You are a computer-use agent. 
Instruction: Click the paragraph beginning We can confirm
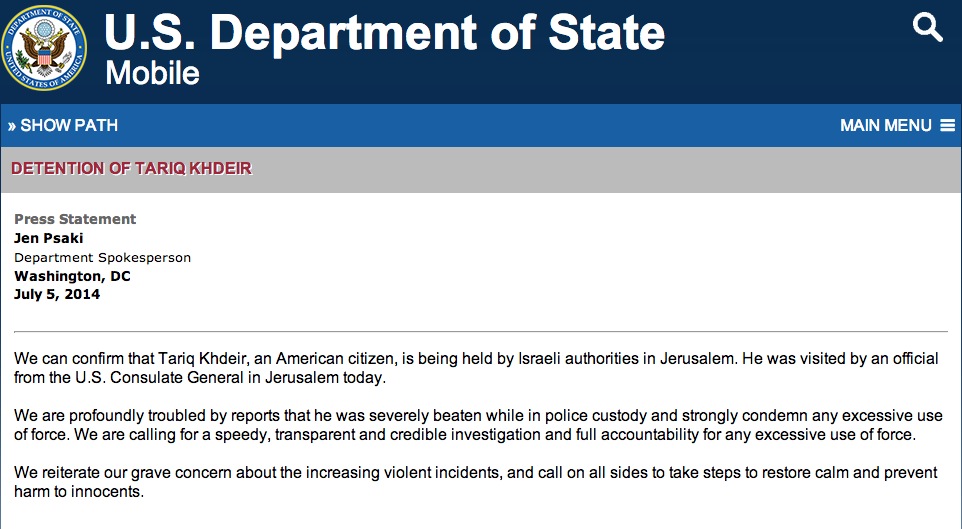tap(476, 368)
